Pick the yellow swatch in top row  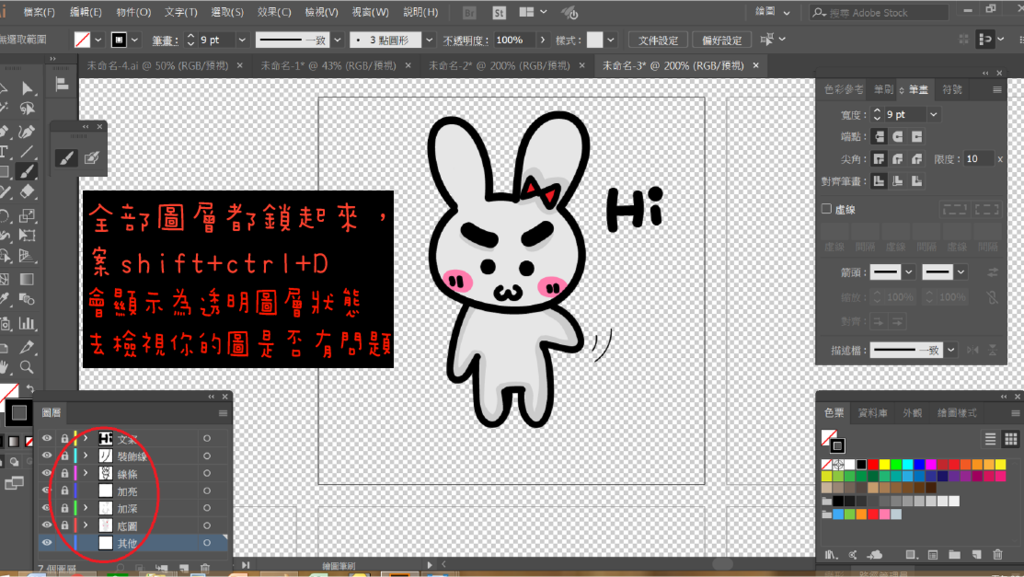point(884,465)
